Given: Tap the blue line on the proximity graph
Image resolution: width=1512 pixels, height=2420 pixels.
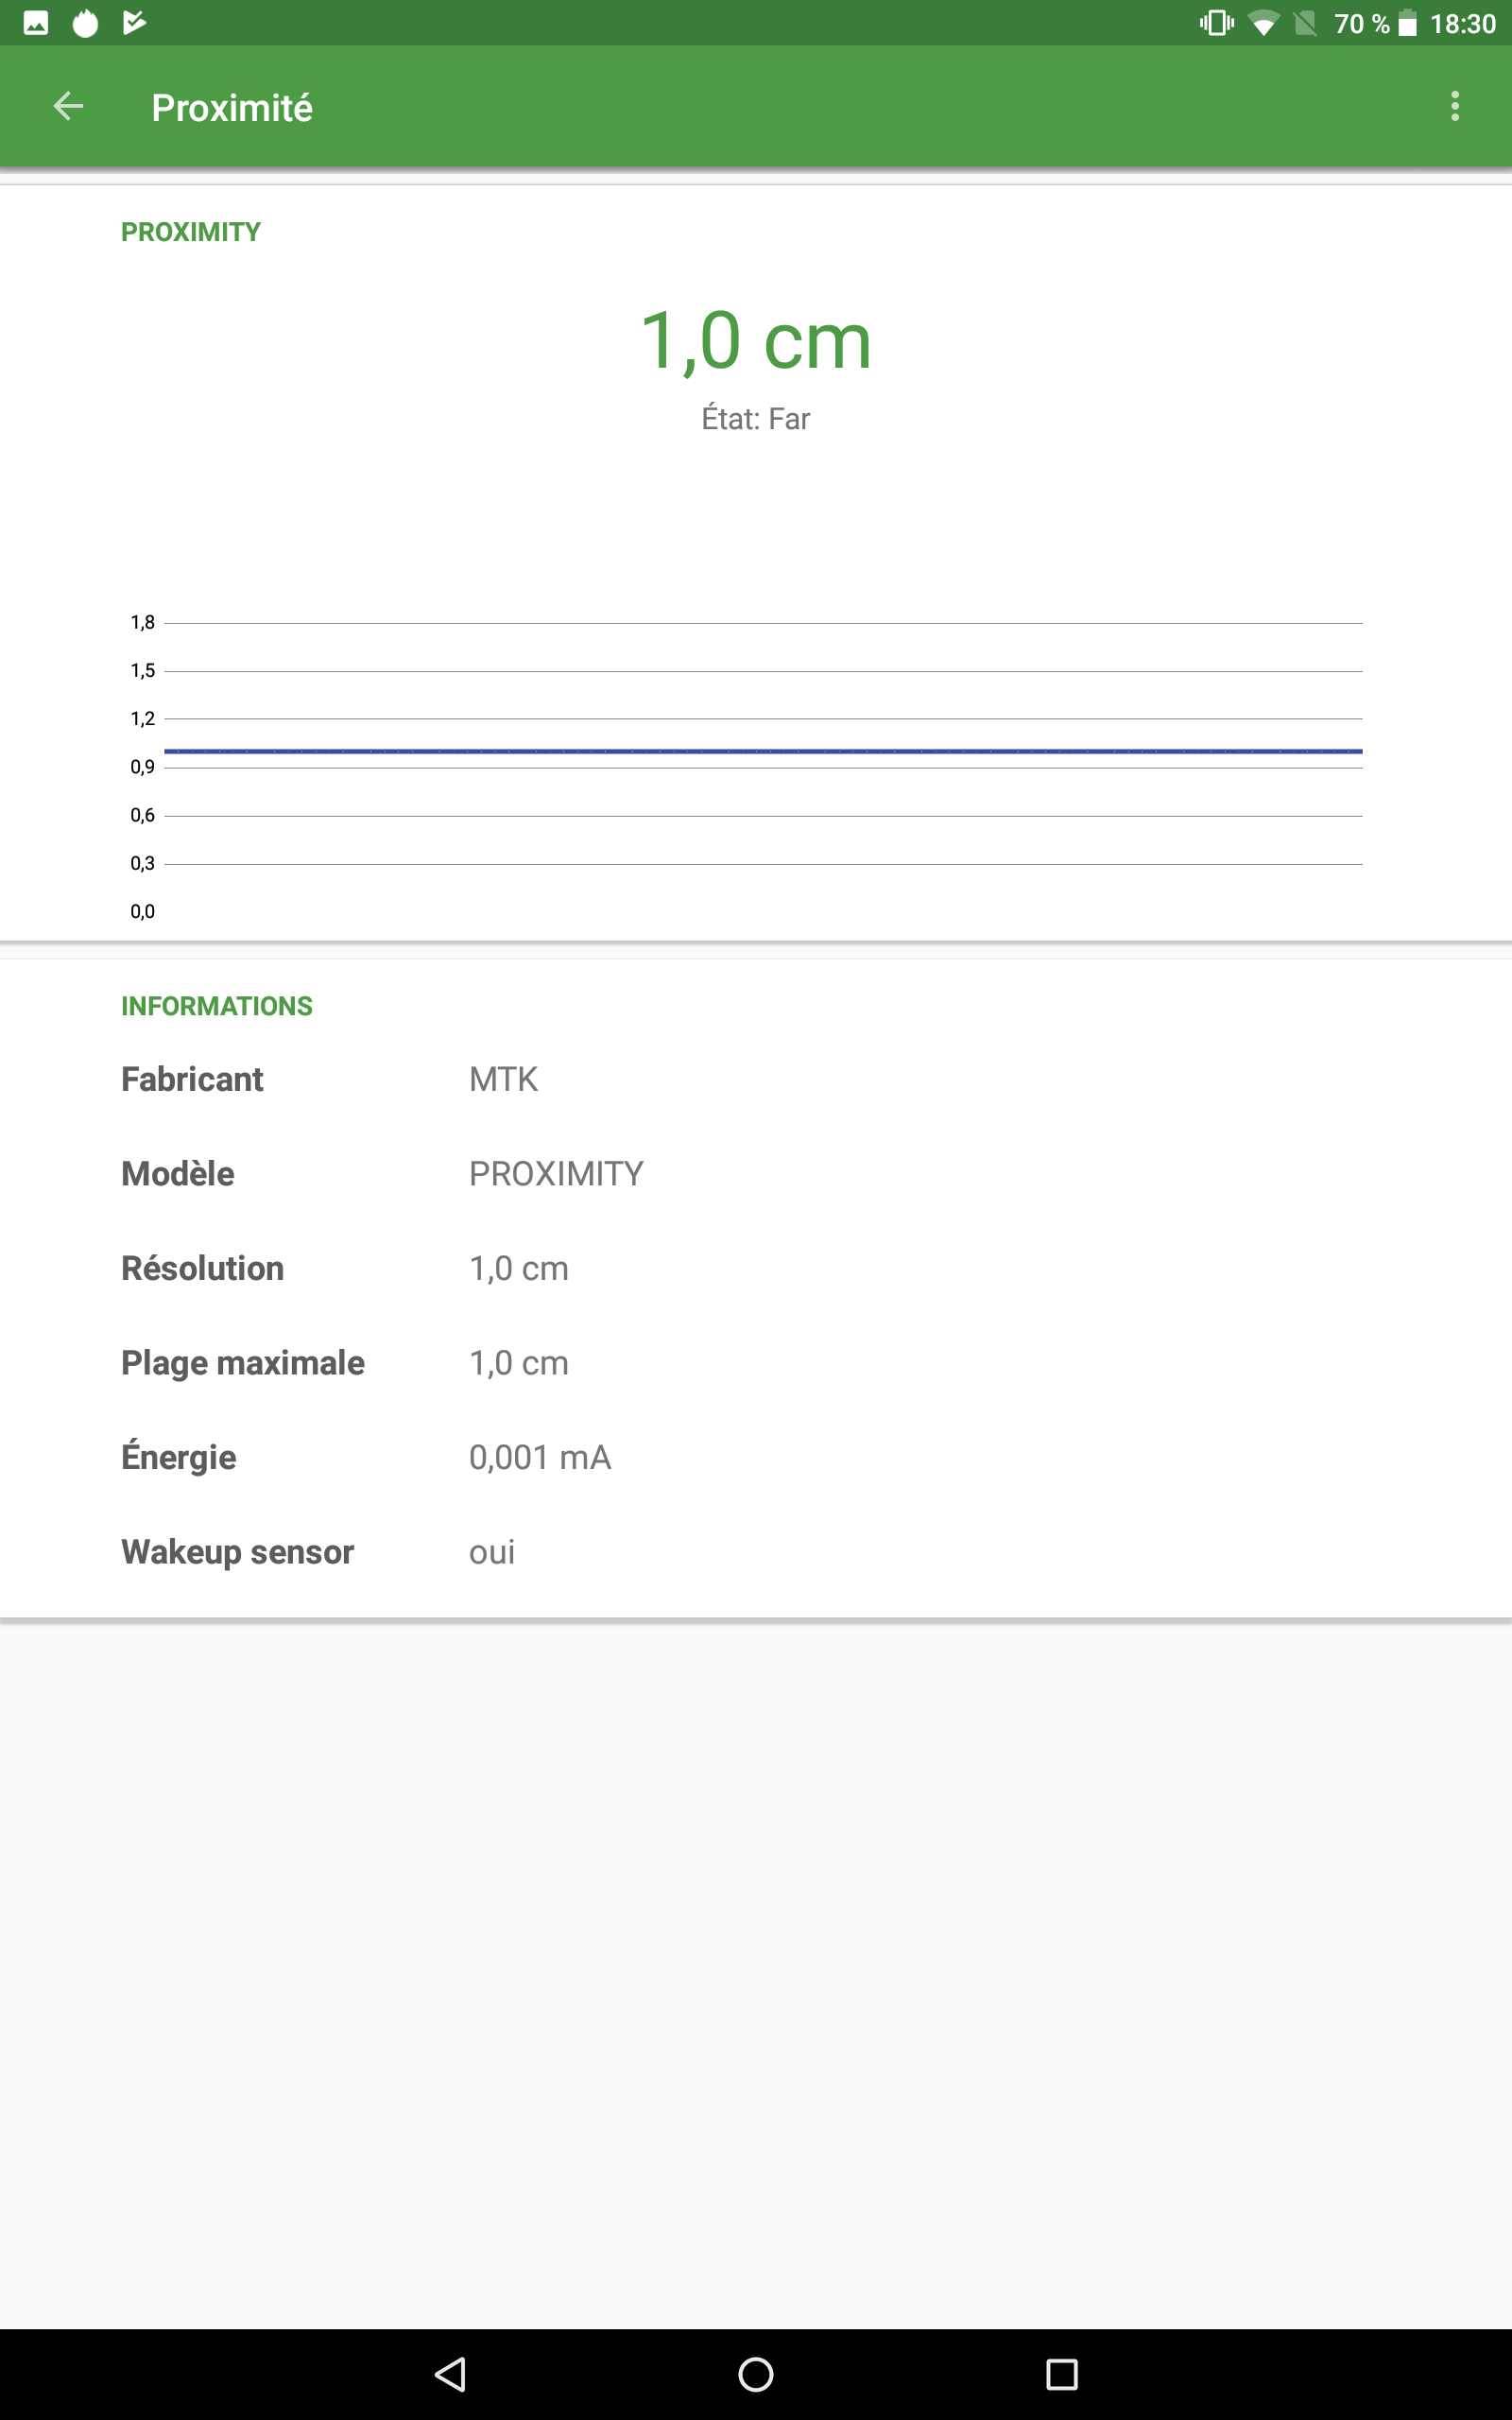Looking at the screenshot, I should click(762, 750).
